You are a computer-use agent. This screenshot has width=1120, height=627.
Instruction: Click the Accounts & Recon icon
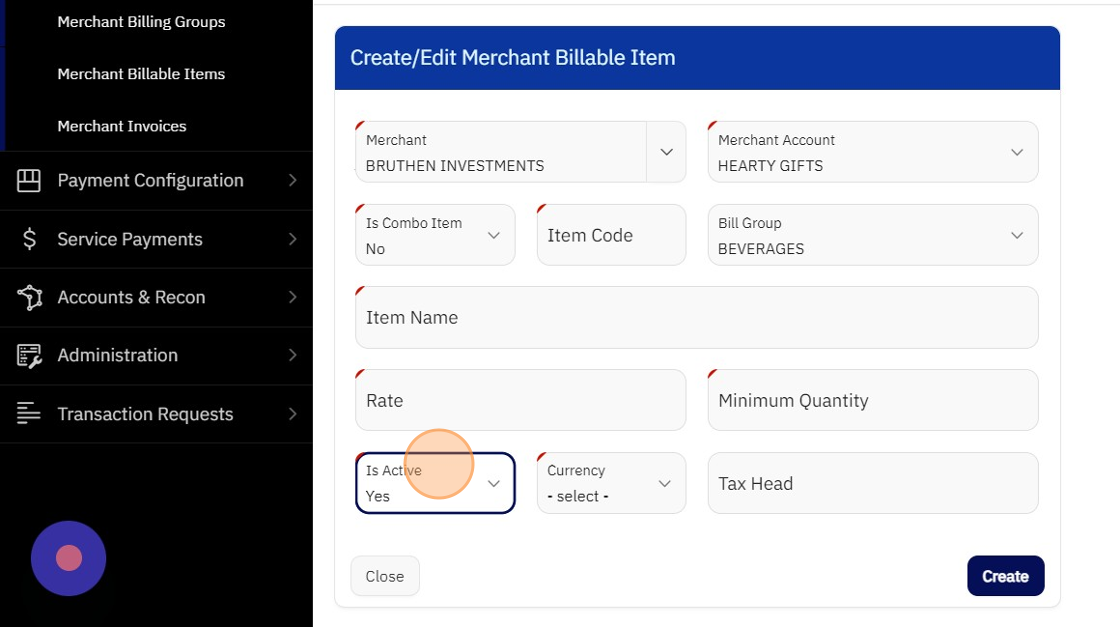[29, 297]
